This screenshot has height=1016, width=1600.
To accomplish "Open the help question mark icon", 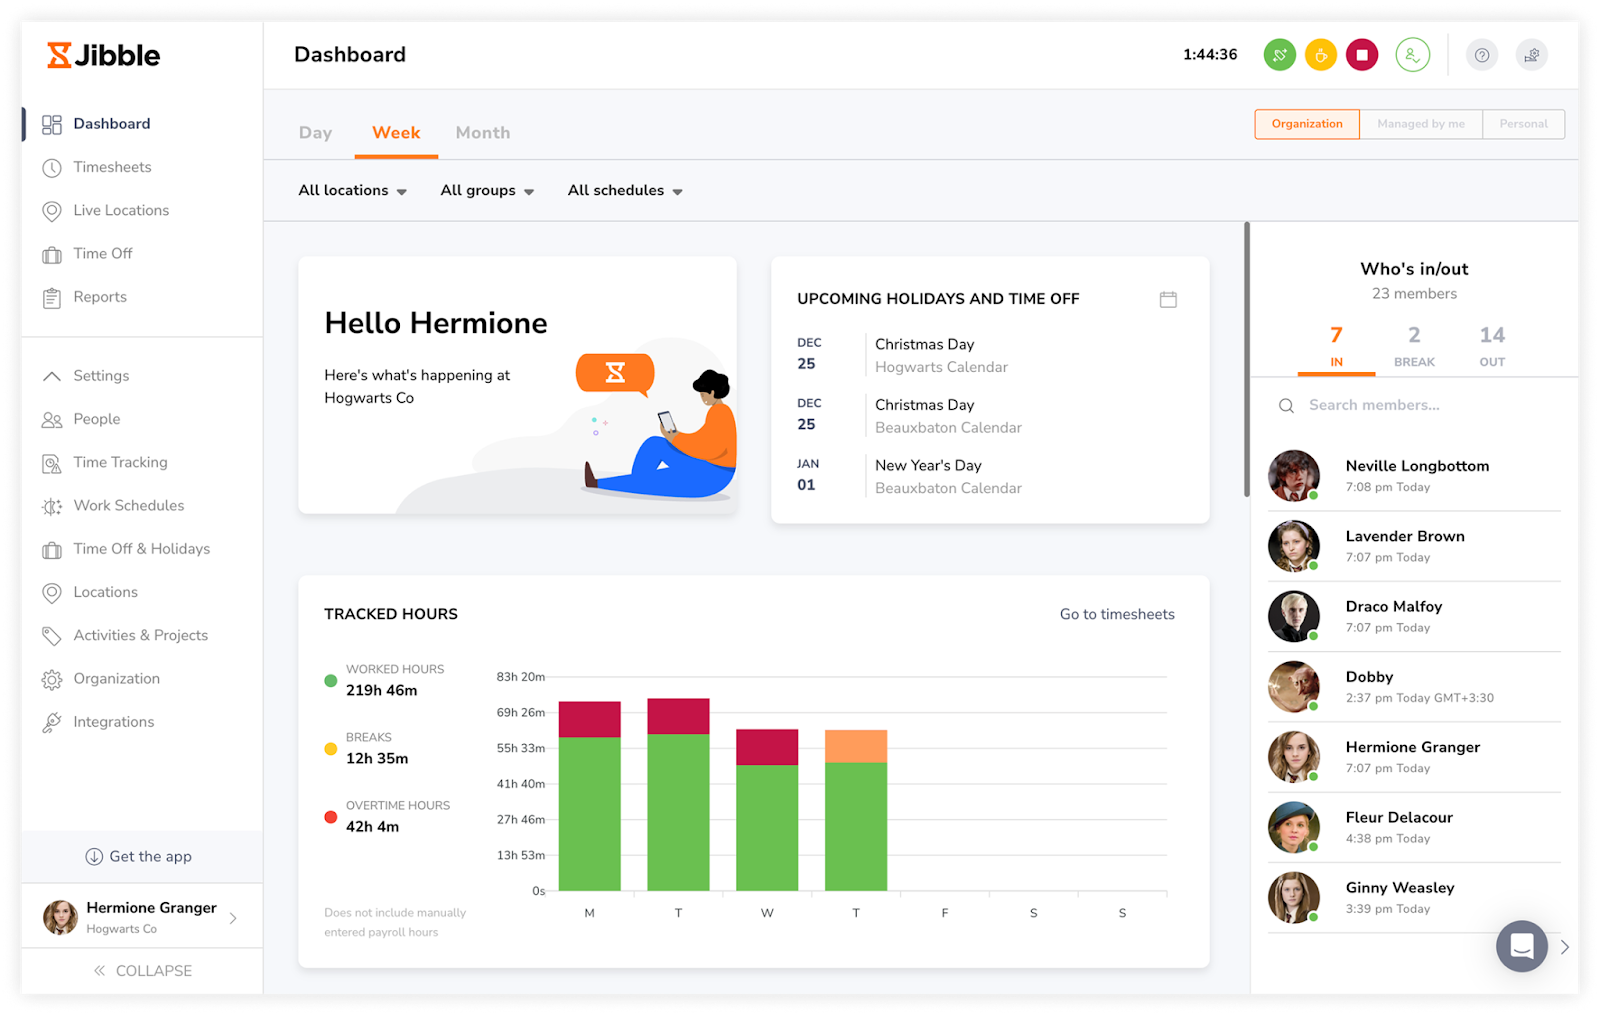I will click(x=1482, y=55).
